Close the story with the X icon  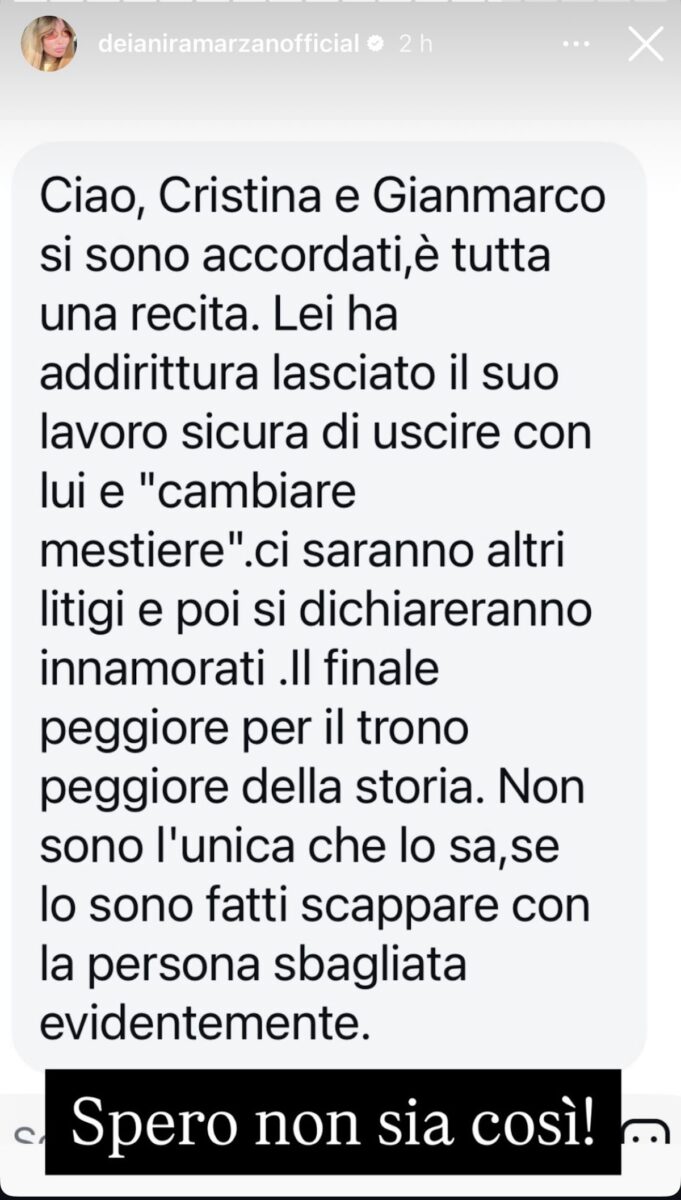click(x=646, y=44)
